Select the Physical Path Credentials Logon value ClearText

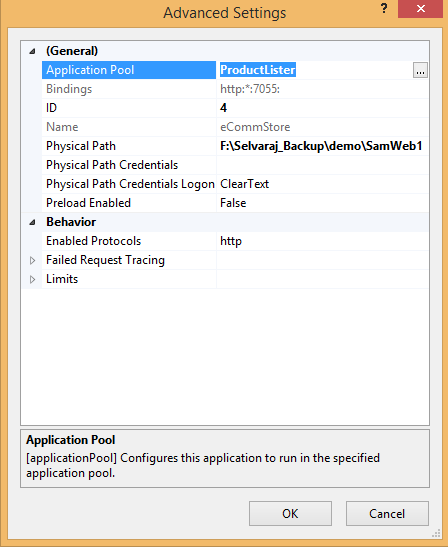tap(245, 184)
